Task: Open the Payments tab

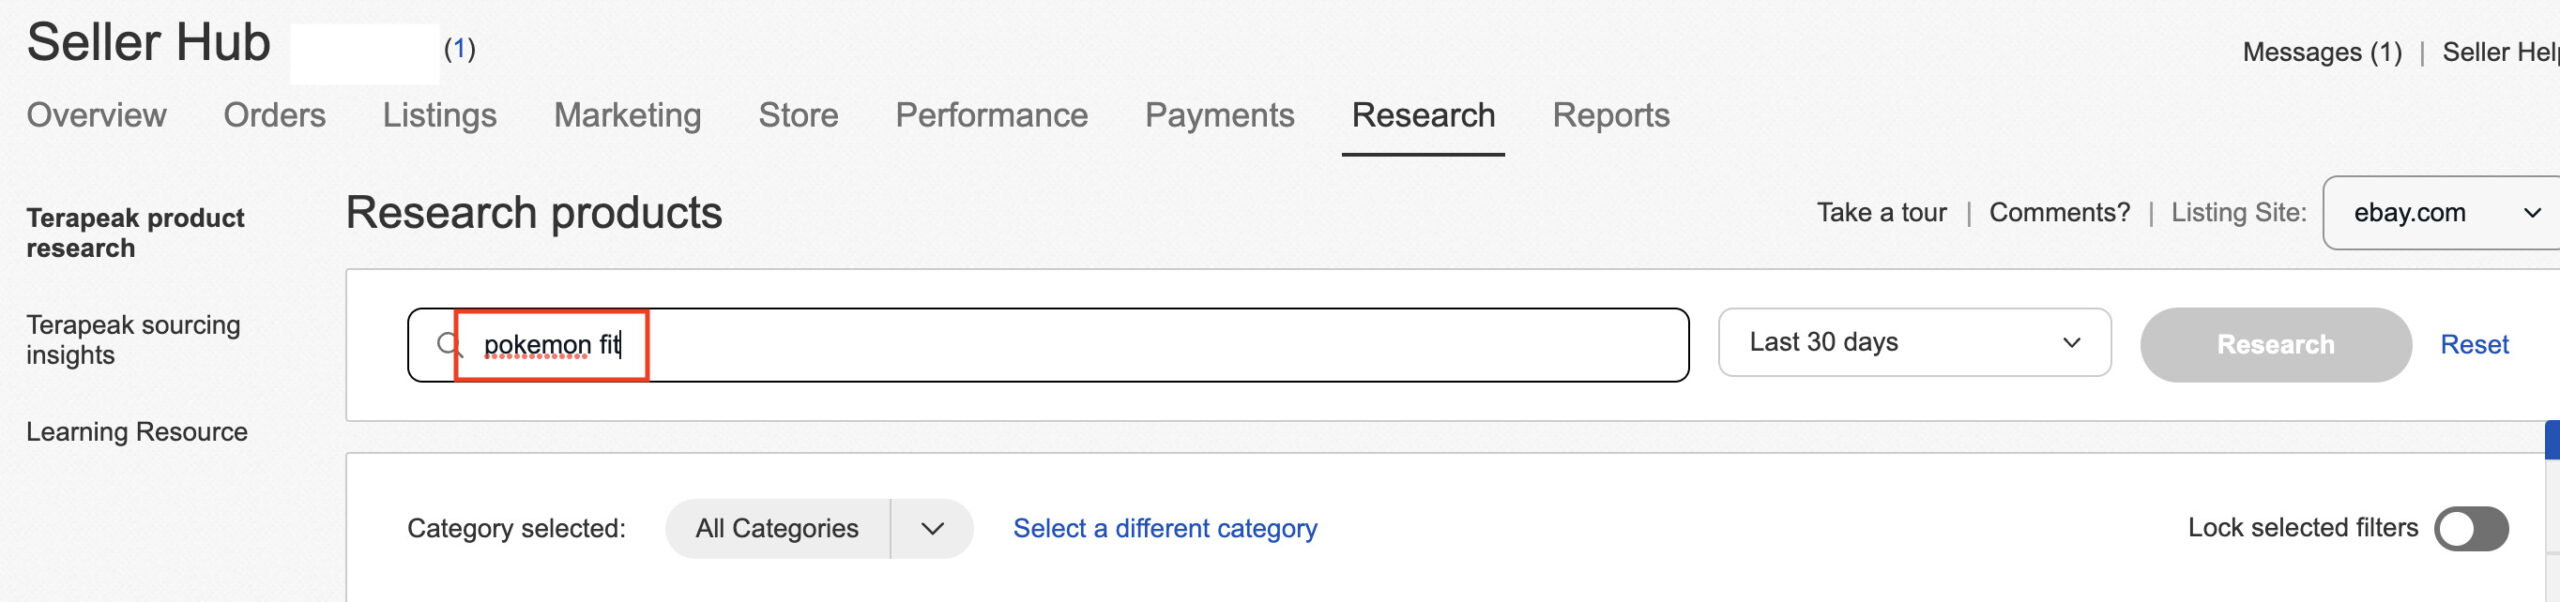Action: [x=1218, y=116]
